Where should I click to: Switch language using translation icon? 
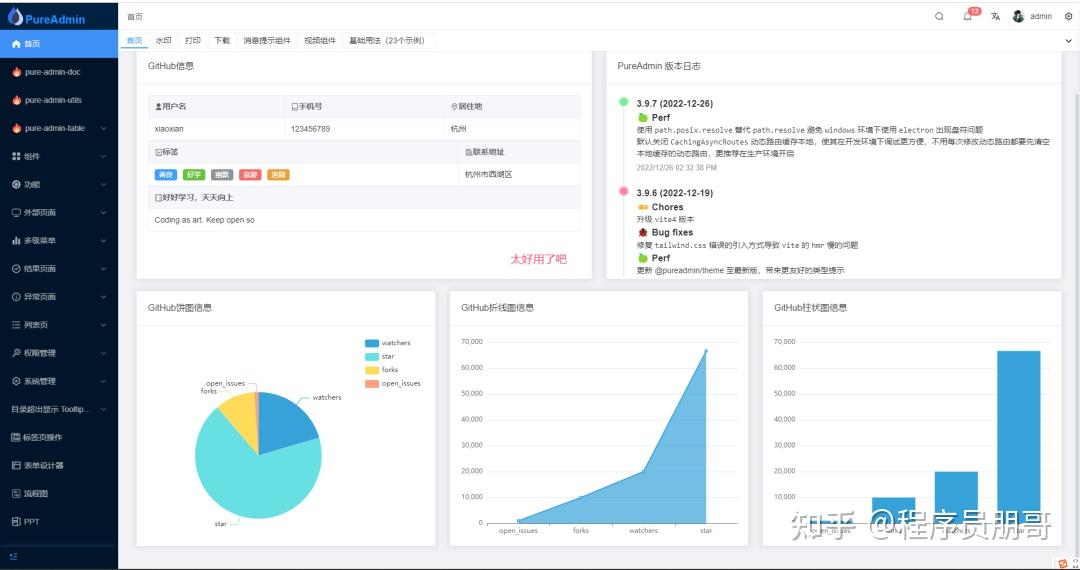pyautogui.click(x=995, y=17)
